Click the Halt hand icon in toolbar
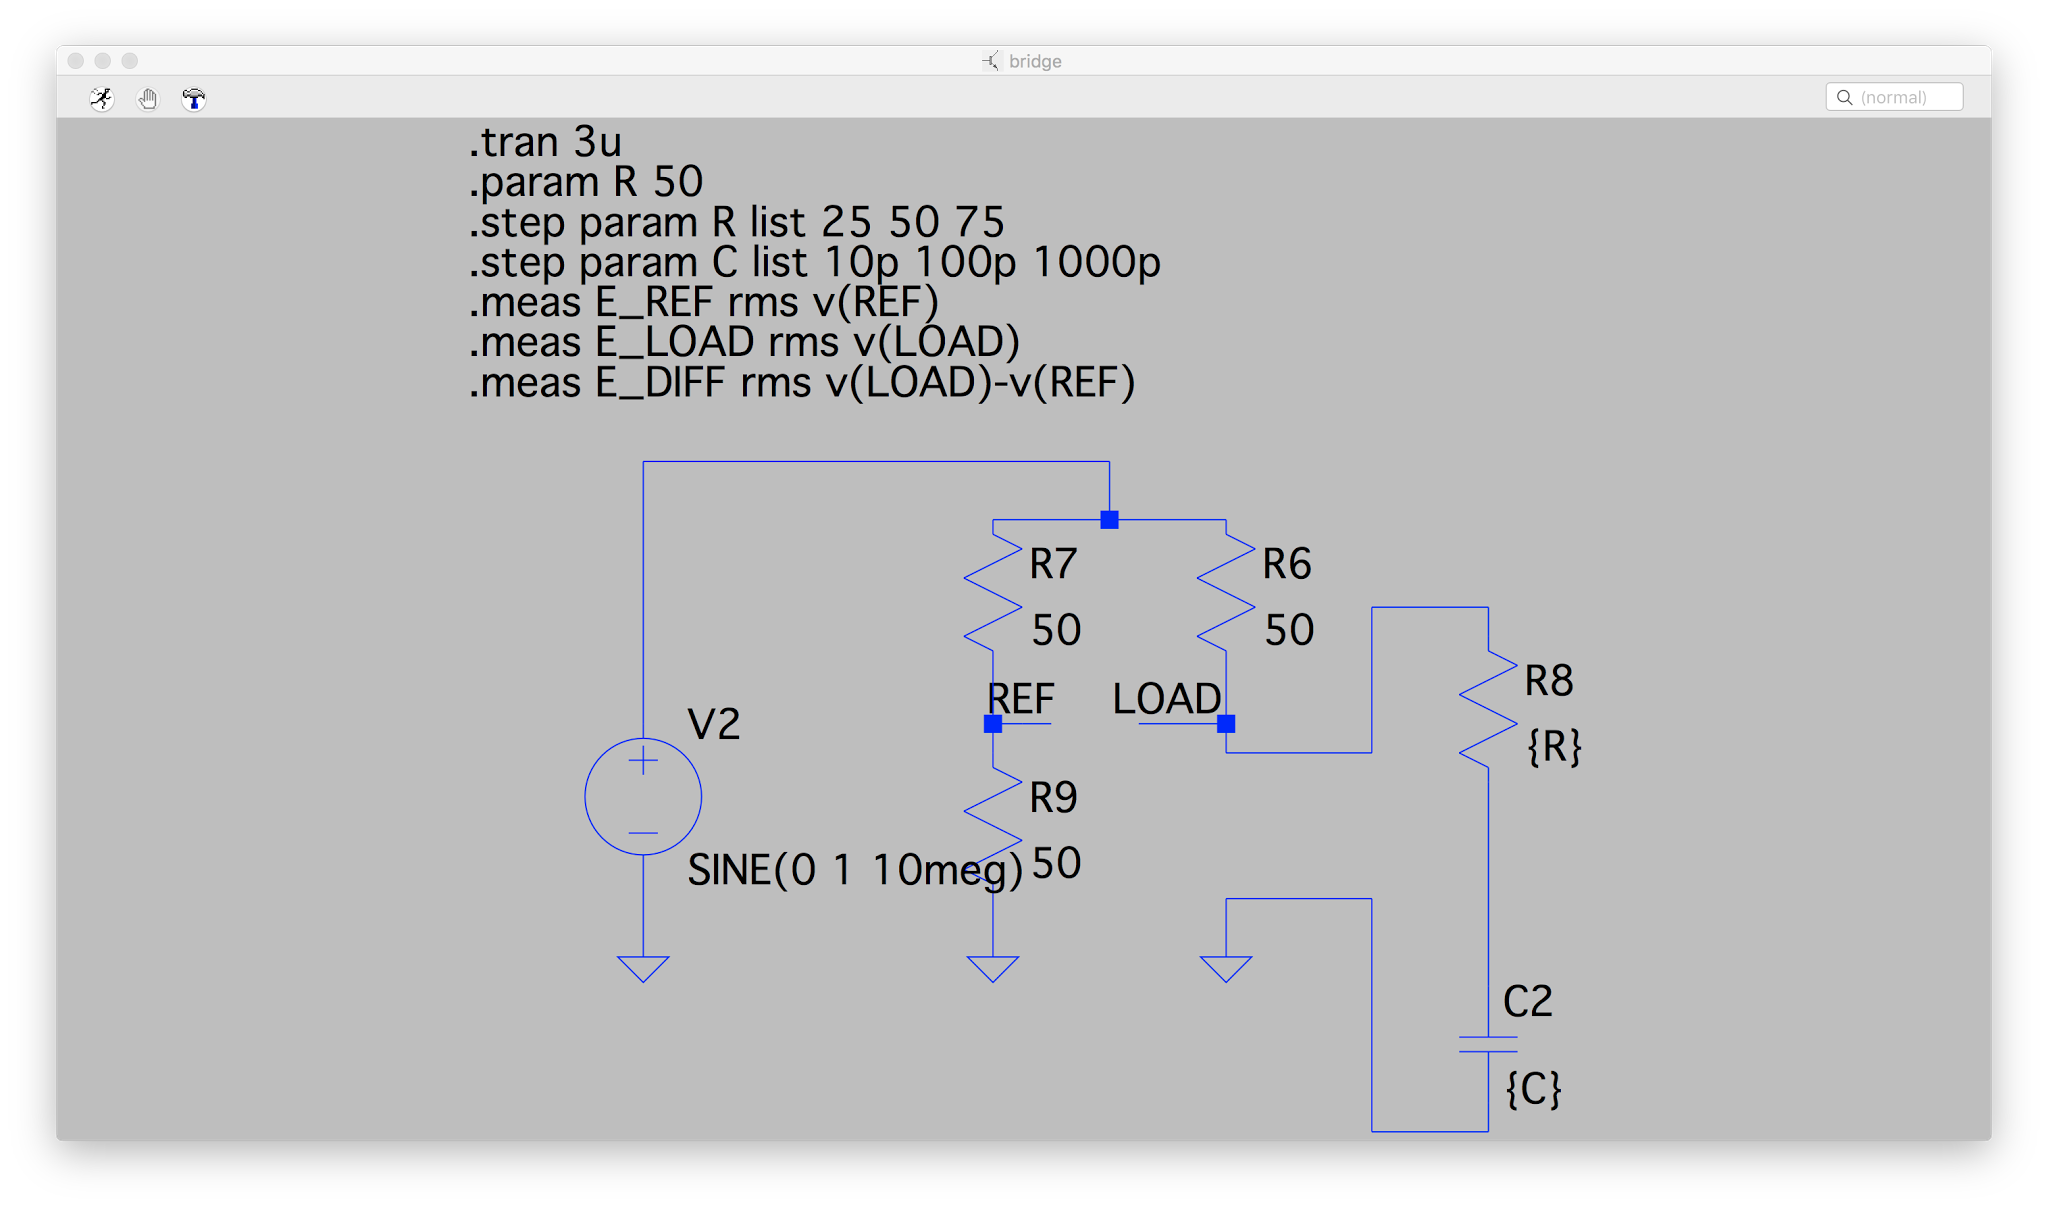 (x=148, y=98)
